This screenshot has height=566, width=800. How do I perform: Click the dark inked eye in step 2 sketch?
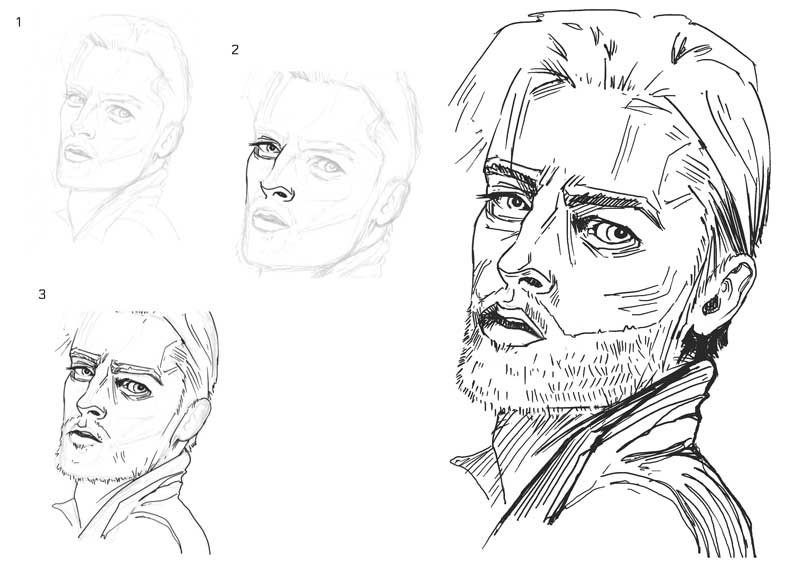[265, 150]
